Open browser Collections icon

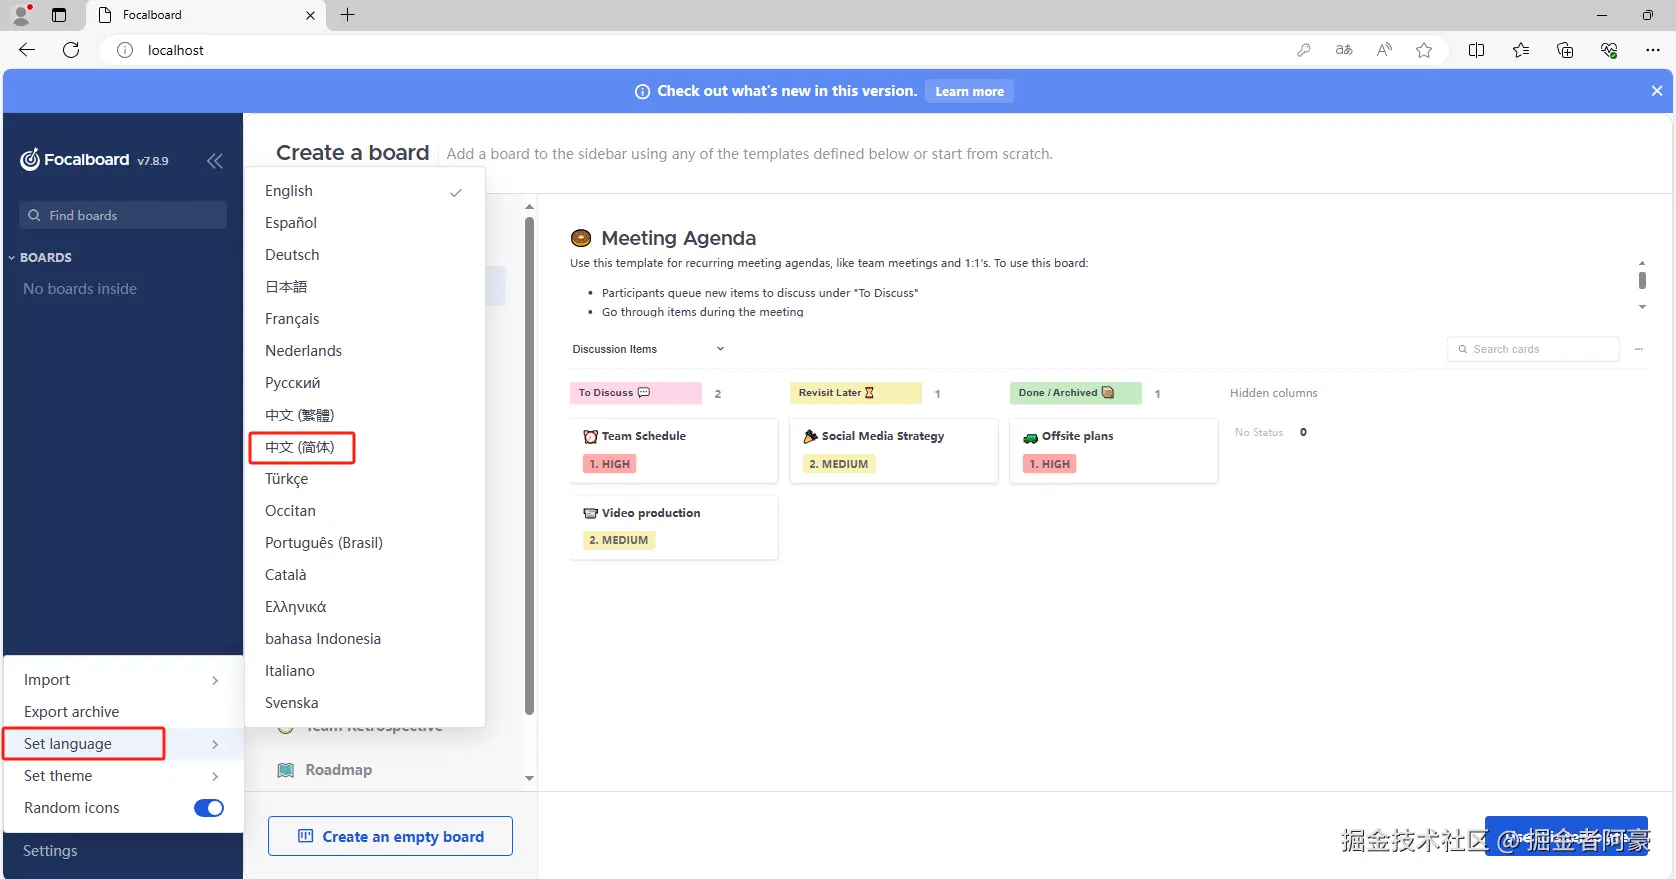(x=1565, y=50)
